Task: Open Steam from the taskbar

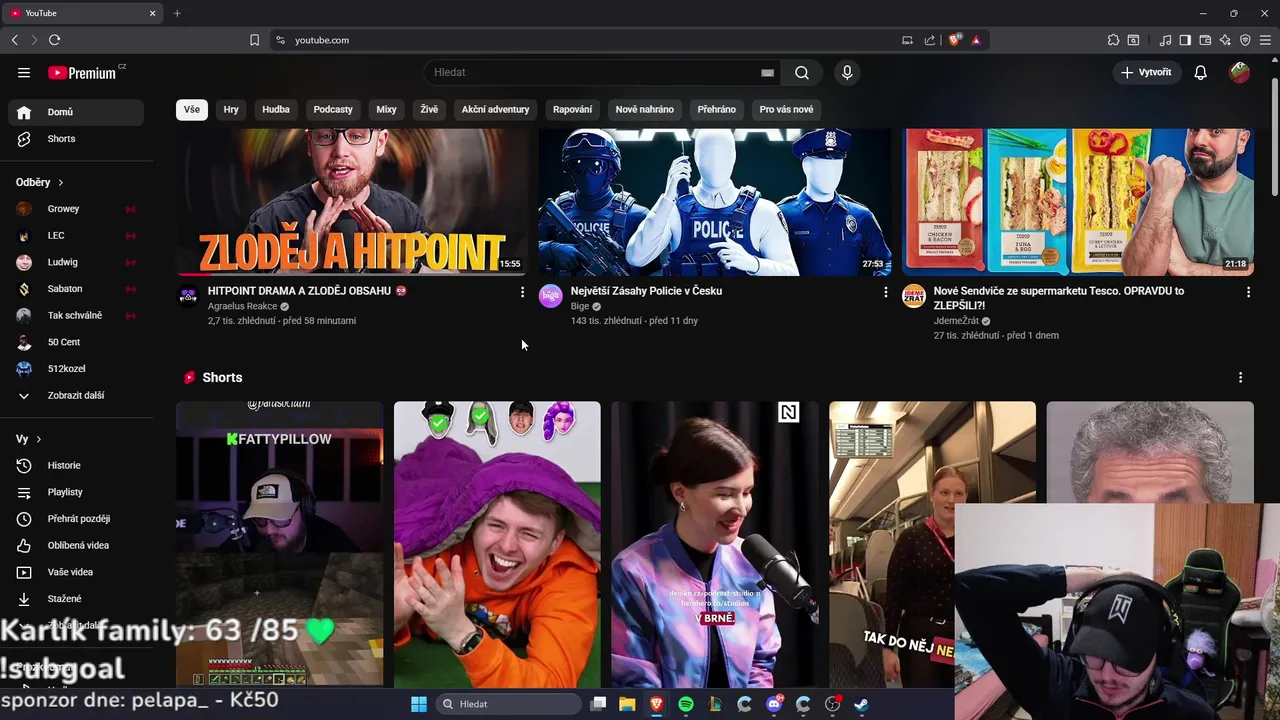Action: [x=861, y=704]
